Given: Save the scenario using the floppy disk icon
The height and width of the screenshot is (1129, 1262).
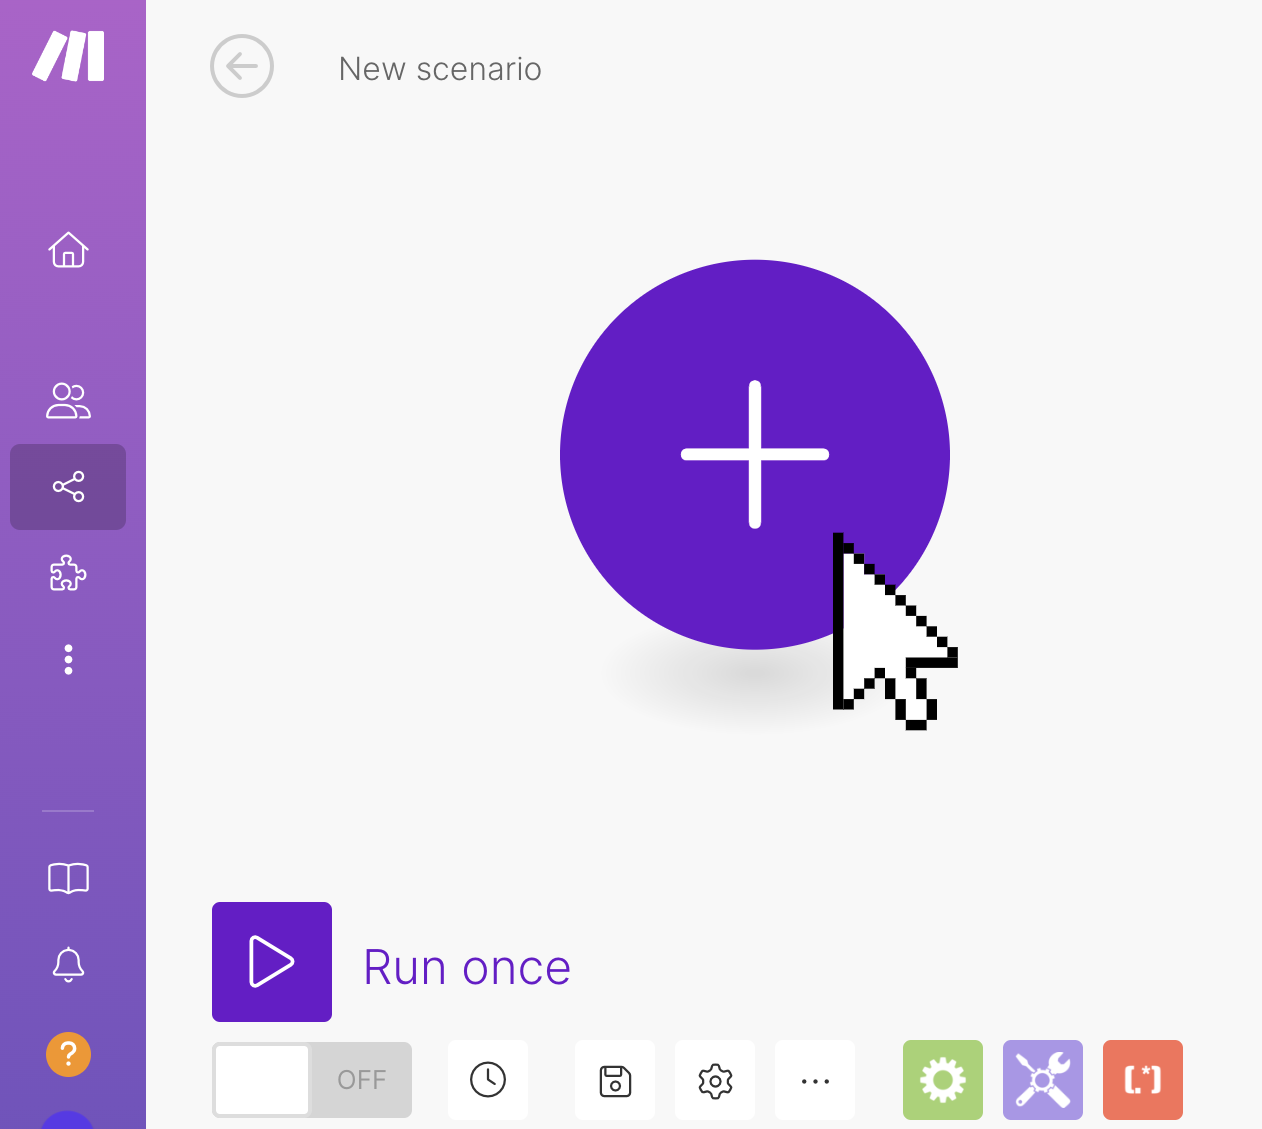Looking at the screenshot, I should [615, 1081].
